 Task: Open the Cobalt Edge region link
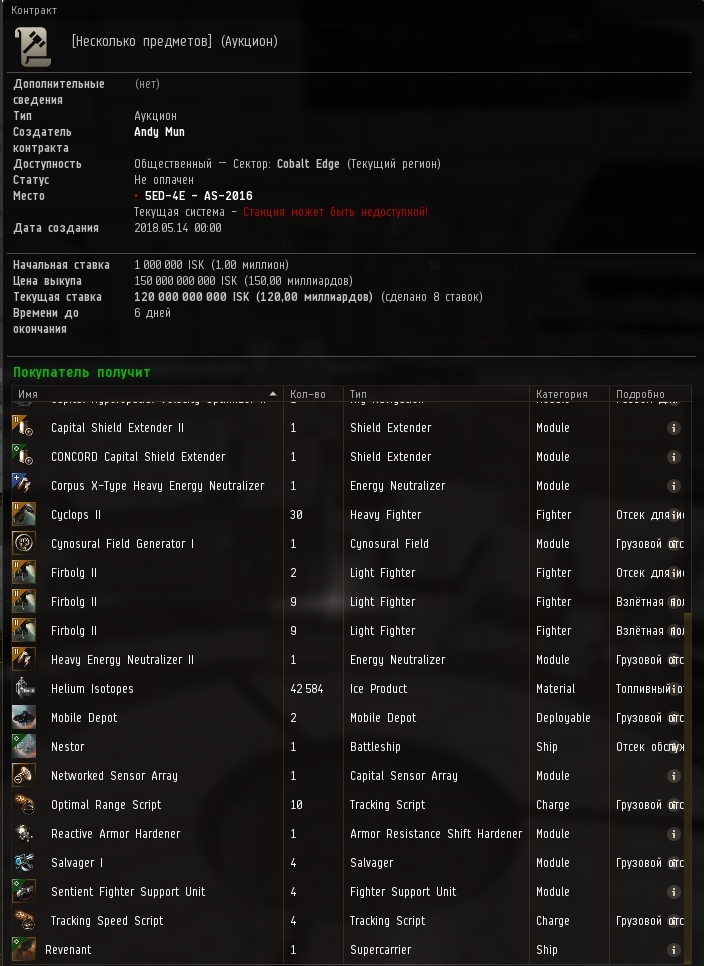pos(308,164)
